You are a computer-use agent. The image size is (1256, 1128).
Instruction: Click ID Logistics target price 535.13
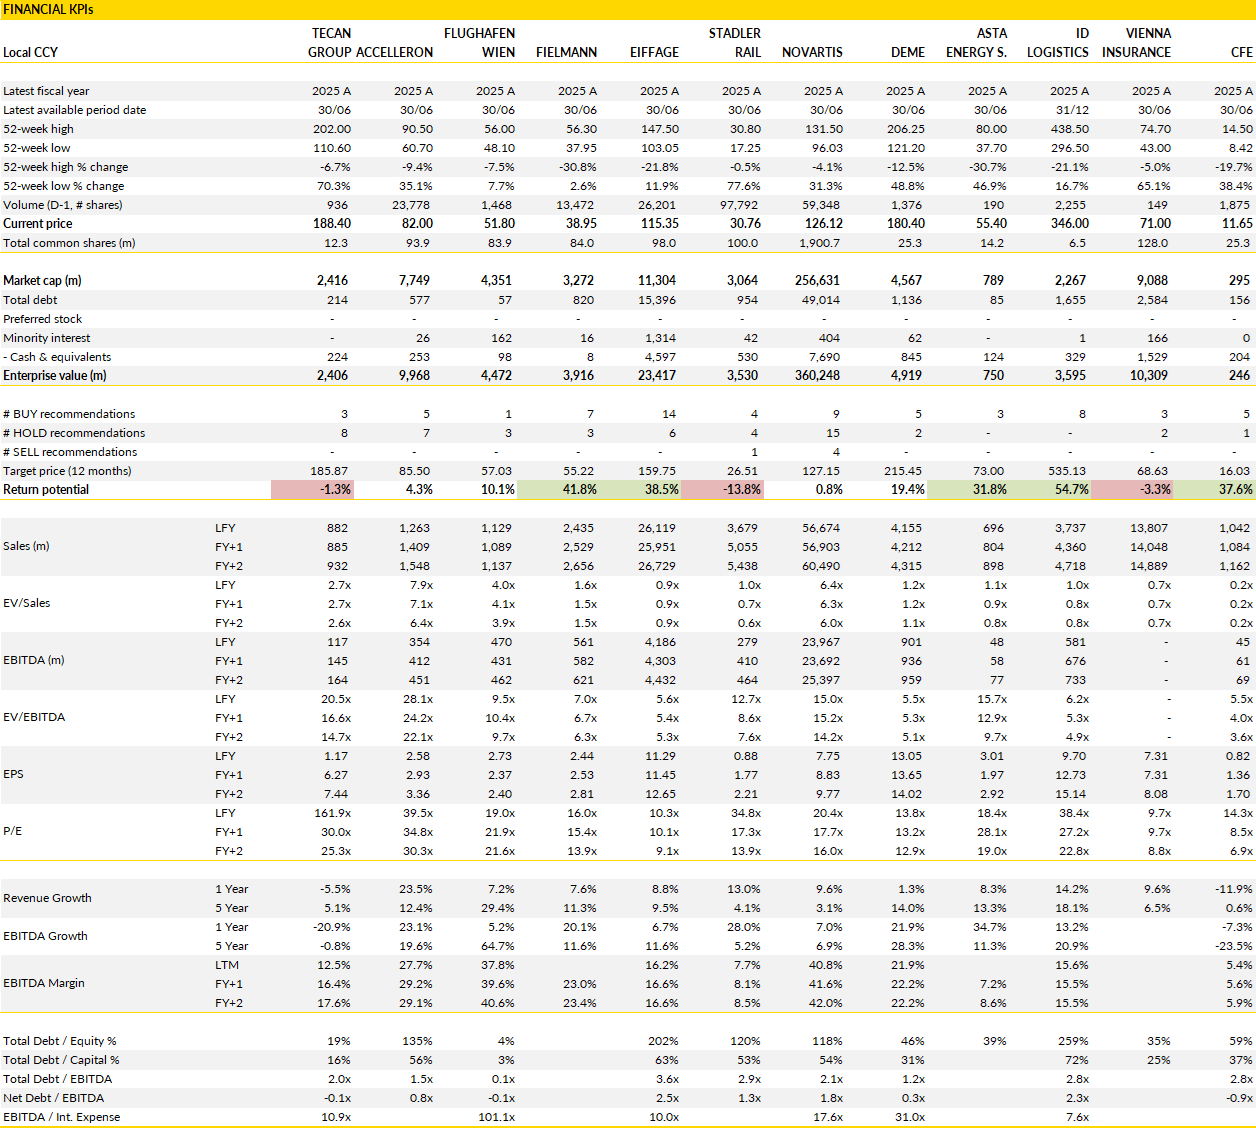point(1066,471)
